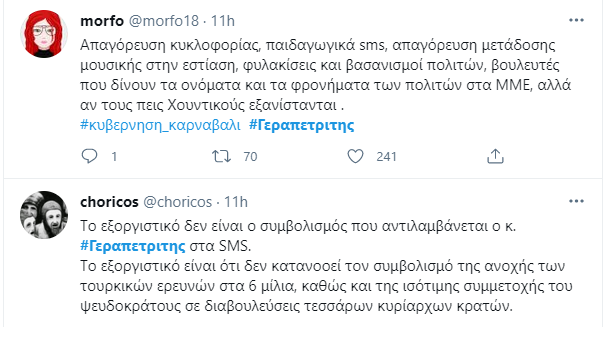
Task: Click the @choricos handle
Action: pos(178,202)
